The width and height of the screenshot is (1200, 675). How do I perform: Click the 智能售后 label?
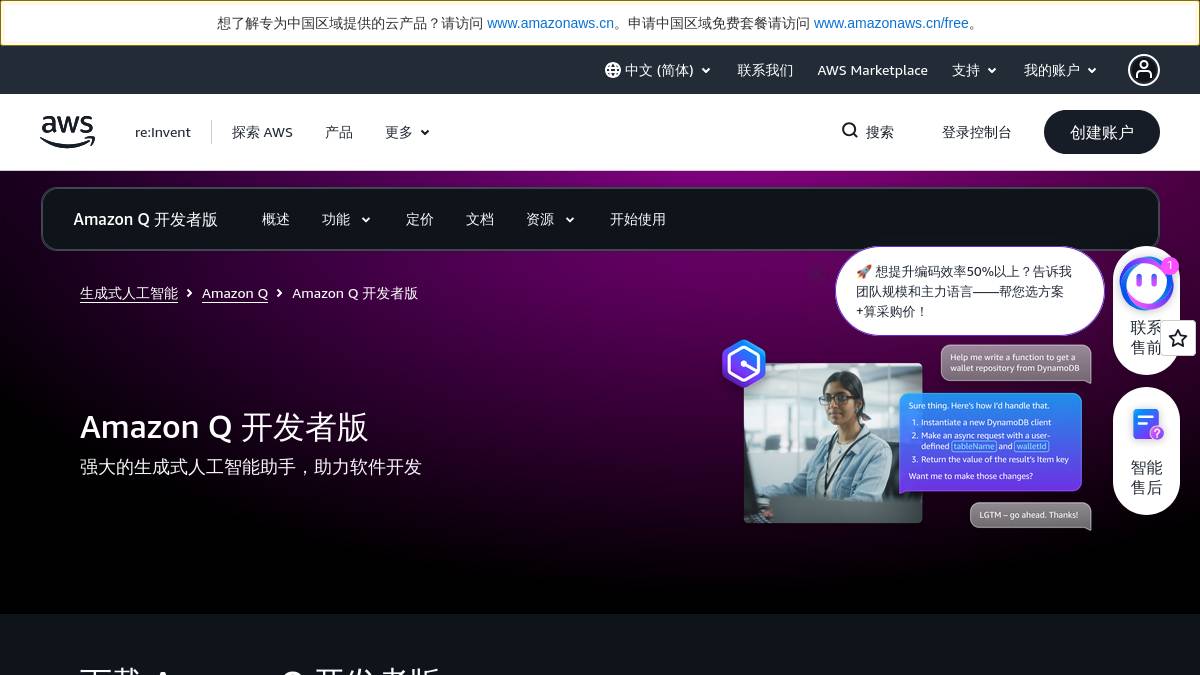[1147, 477]
